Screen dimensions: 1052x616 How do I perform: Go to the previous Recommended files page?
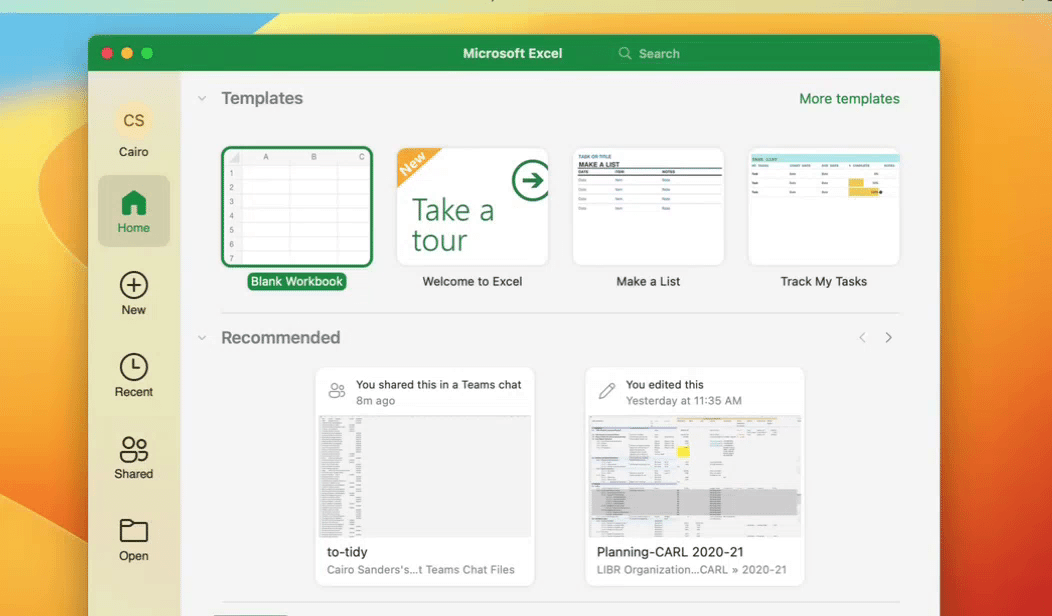(x=863, y=338)
